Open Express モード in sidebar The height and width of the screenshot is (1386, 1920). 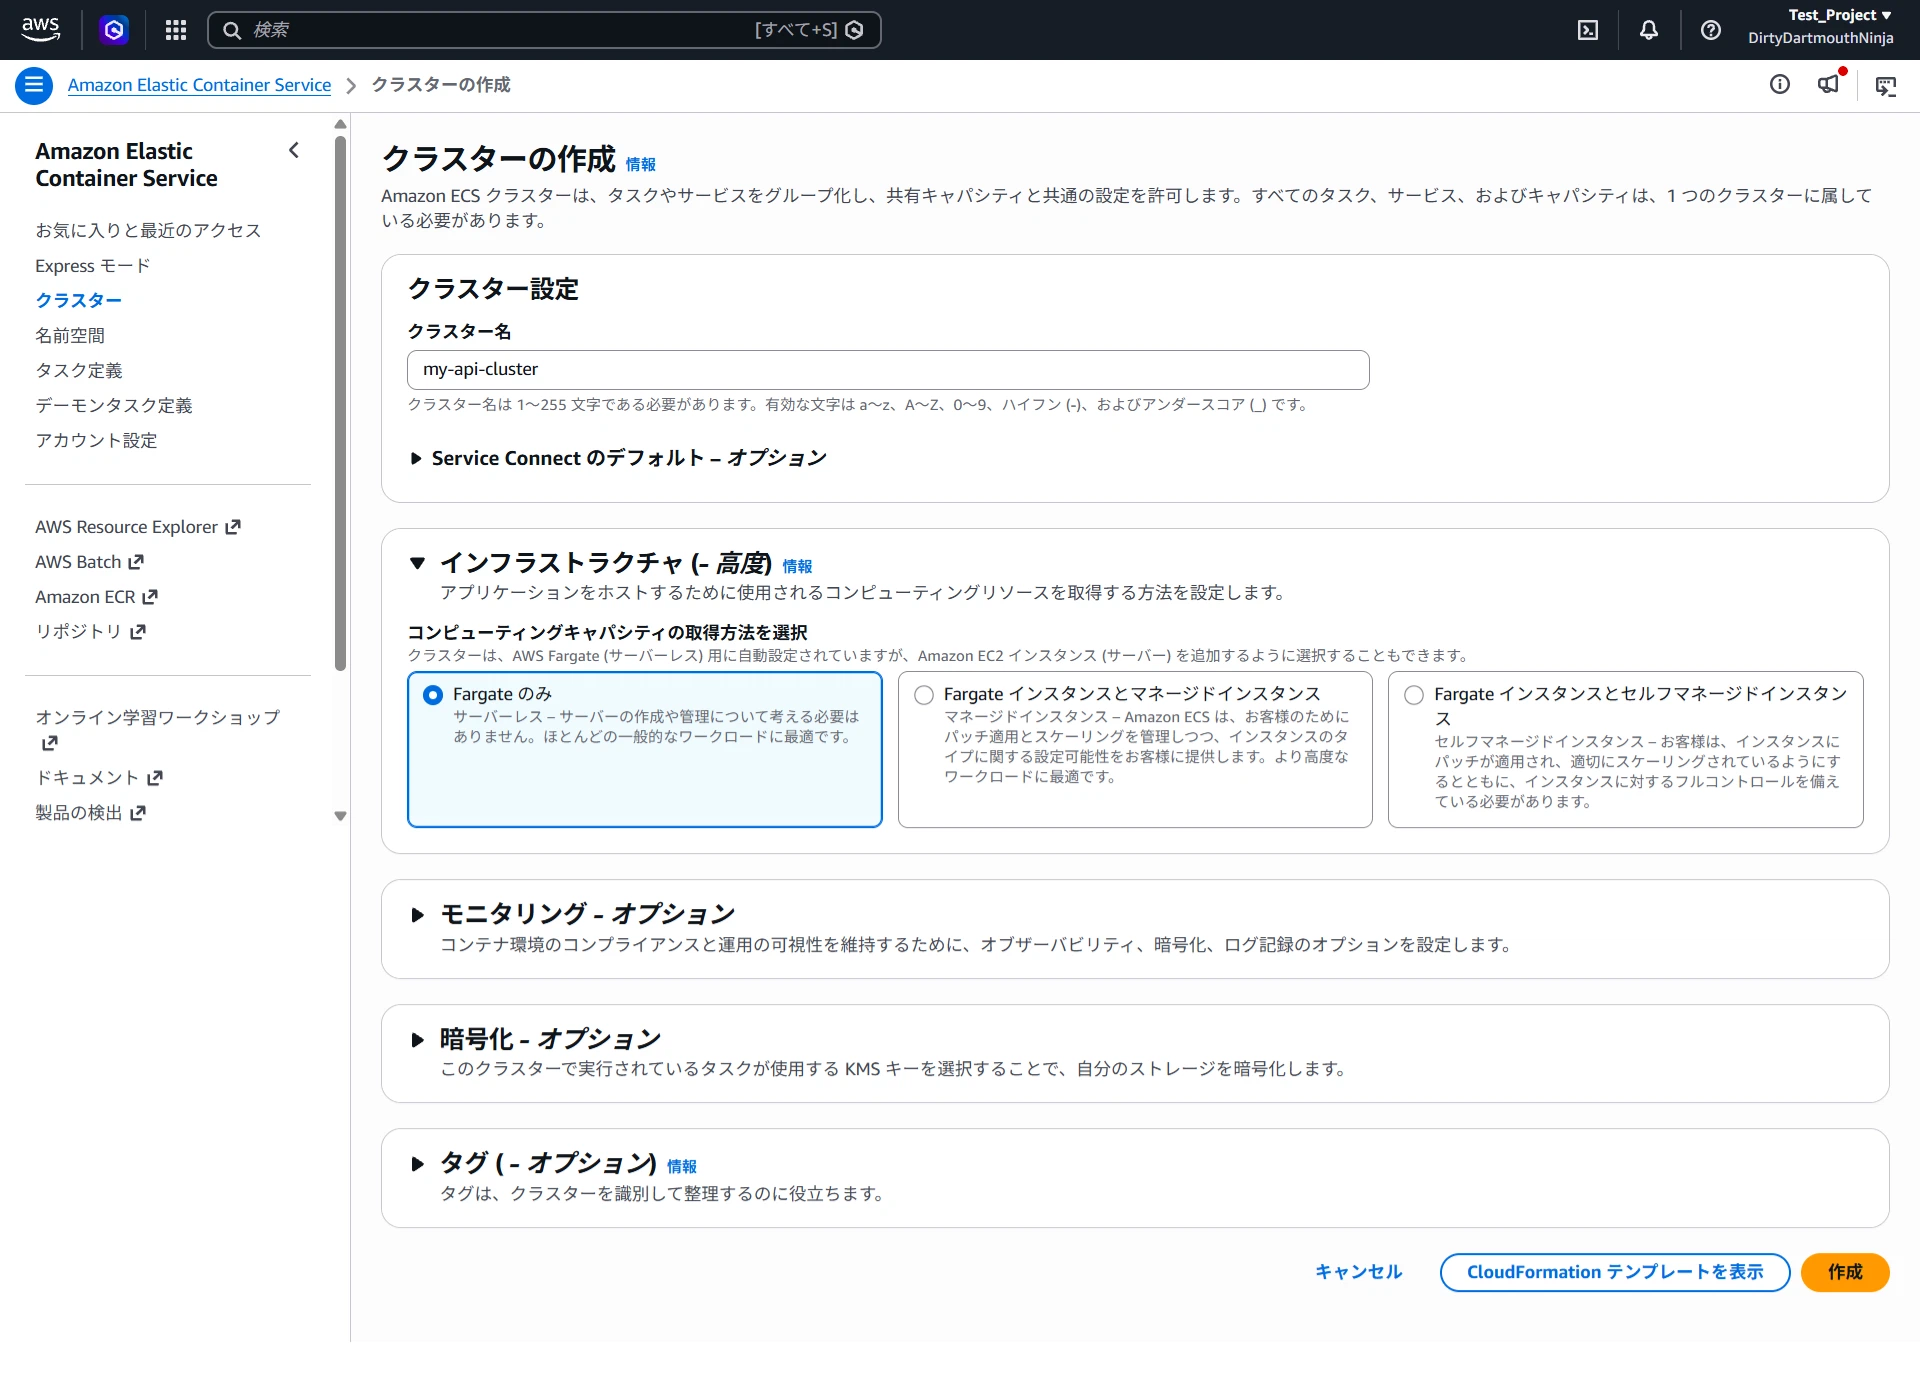[x=93, y=266]
